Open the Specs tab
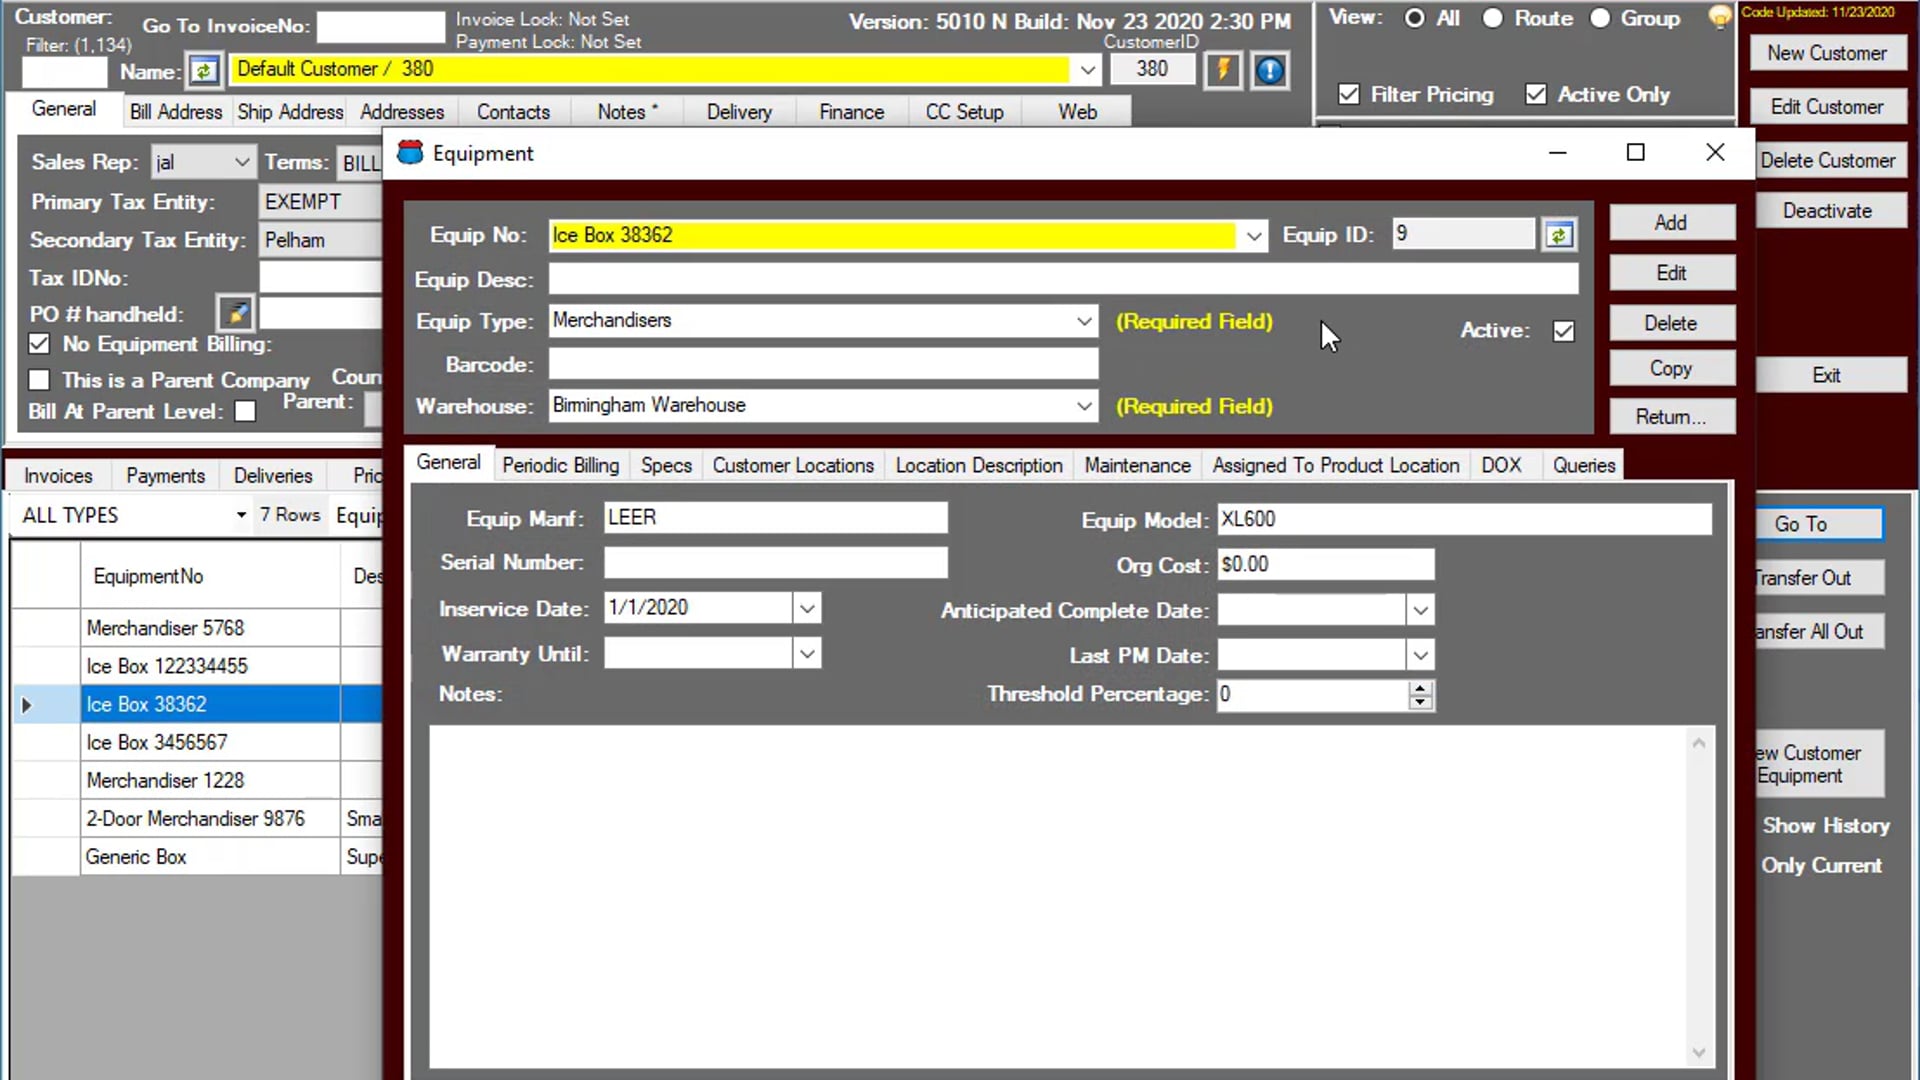The height and width of the screenshot is (1080, 1920). point(666,465)
